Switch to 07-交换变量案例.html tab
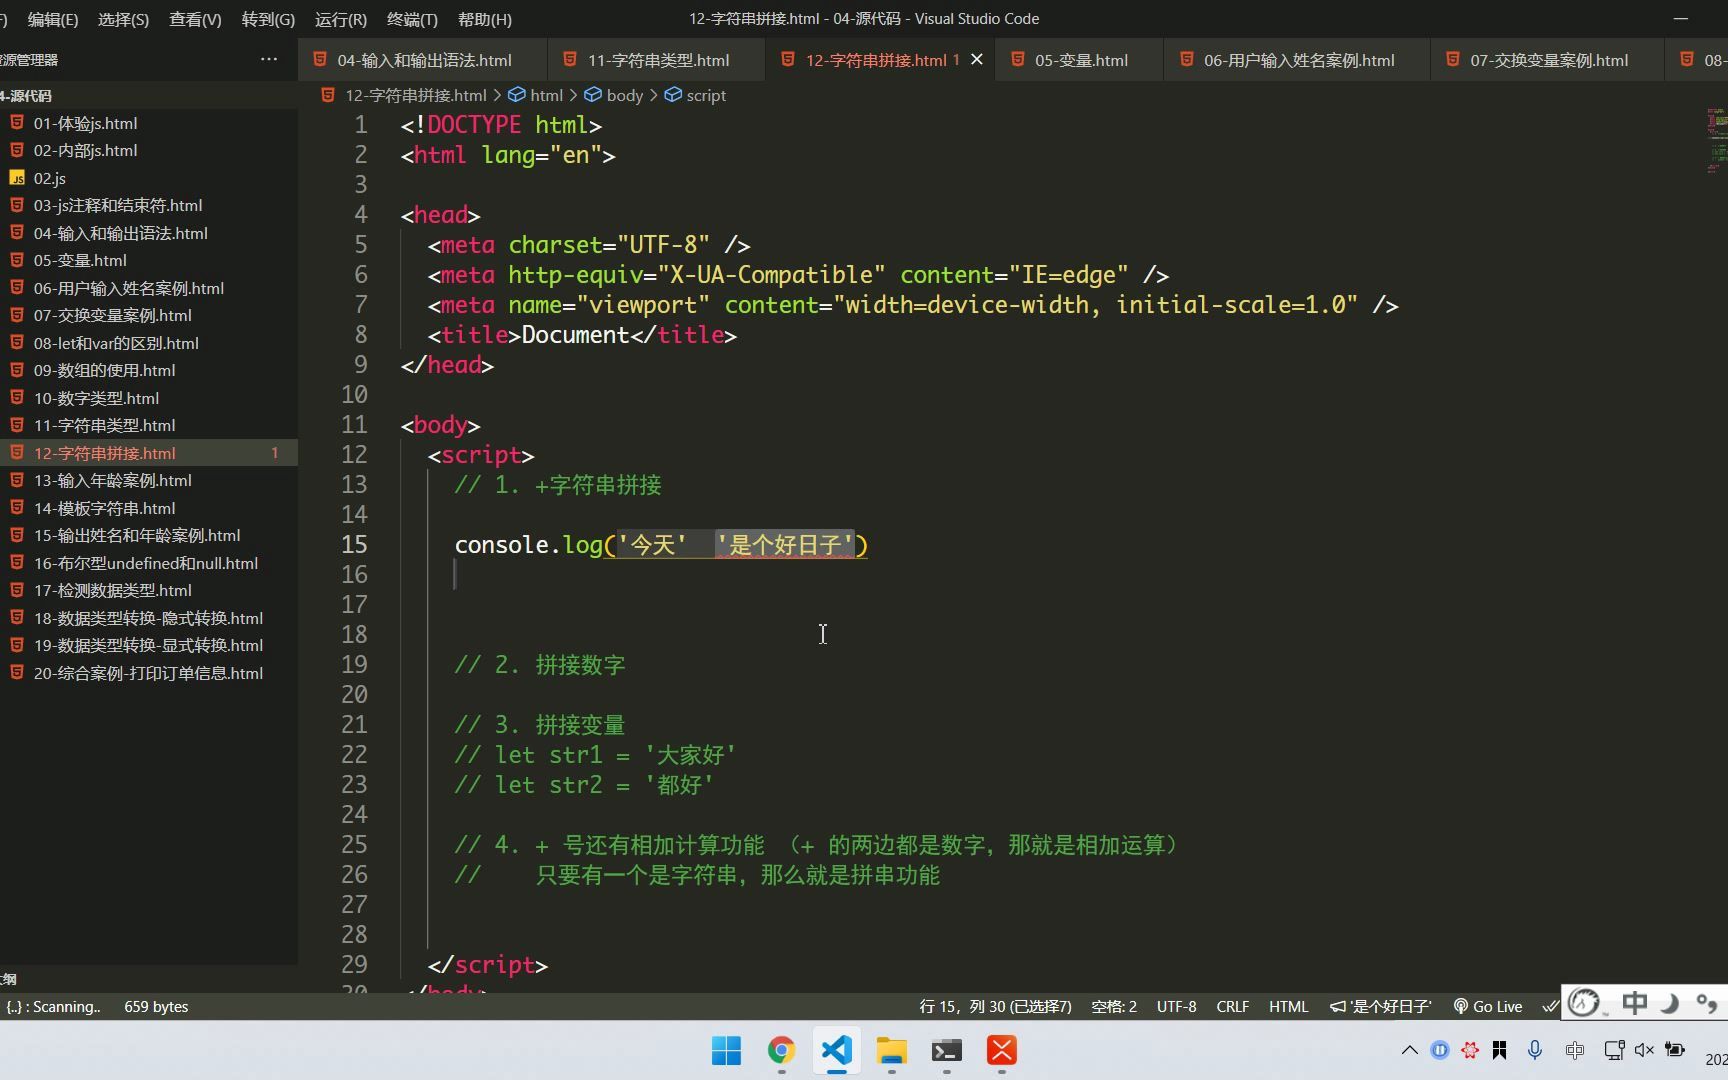 click(x=1548, y=60)
